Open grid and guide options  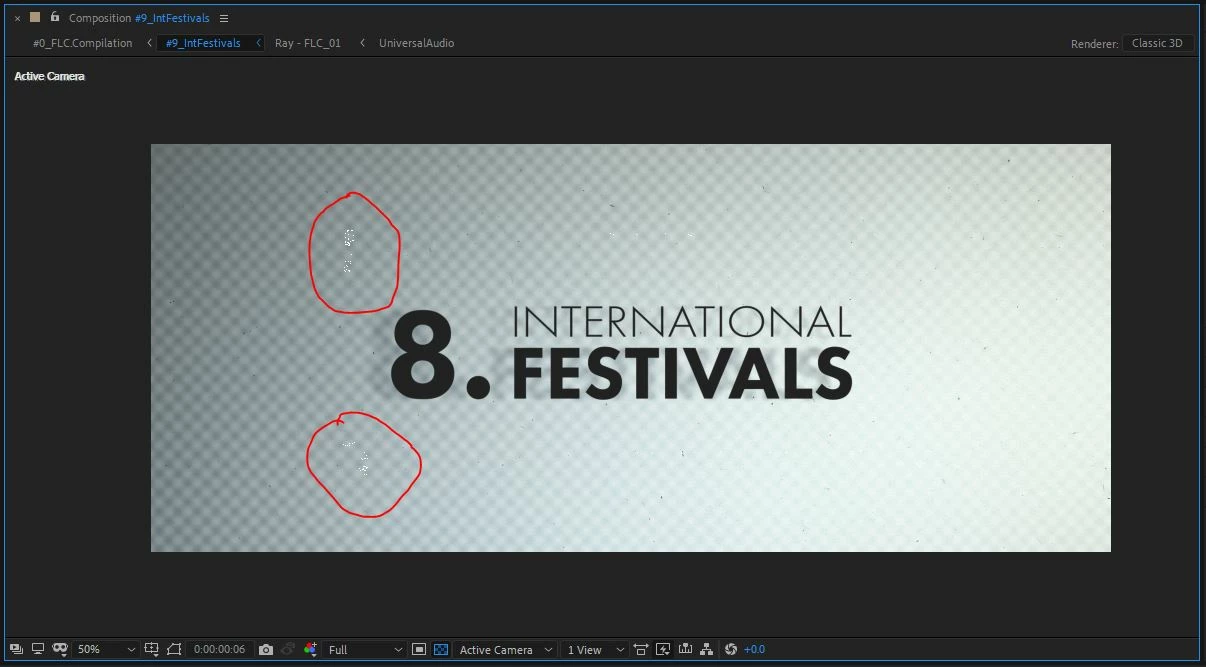coord(152,649)
